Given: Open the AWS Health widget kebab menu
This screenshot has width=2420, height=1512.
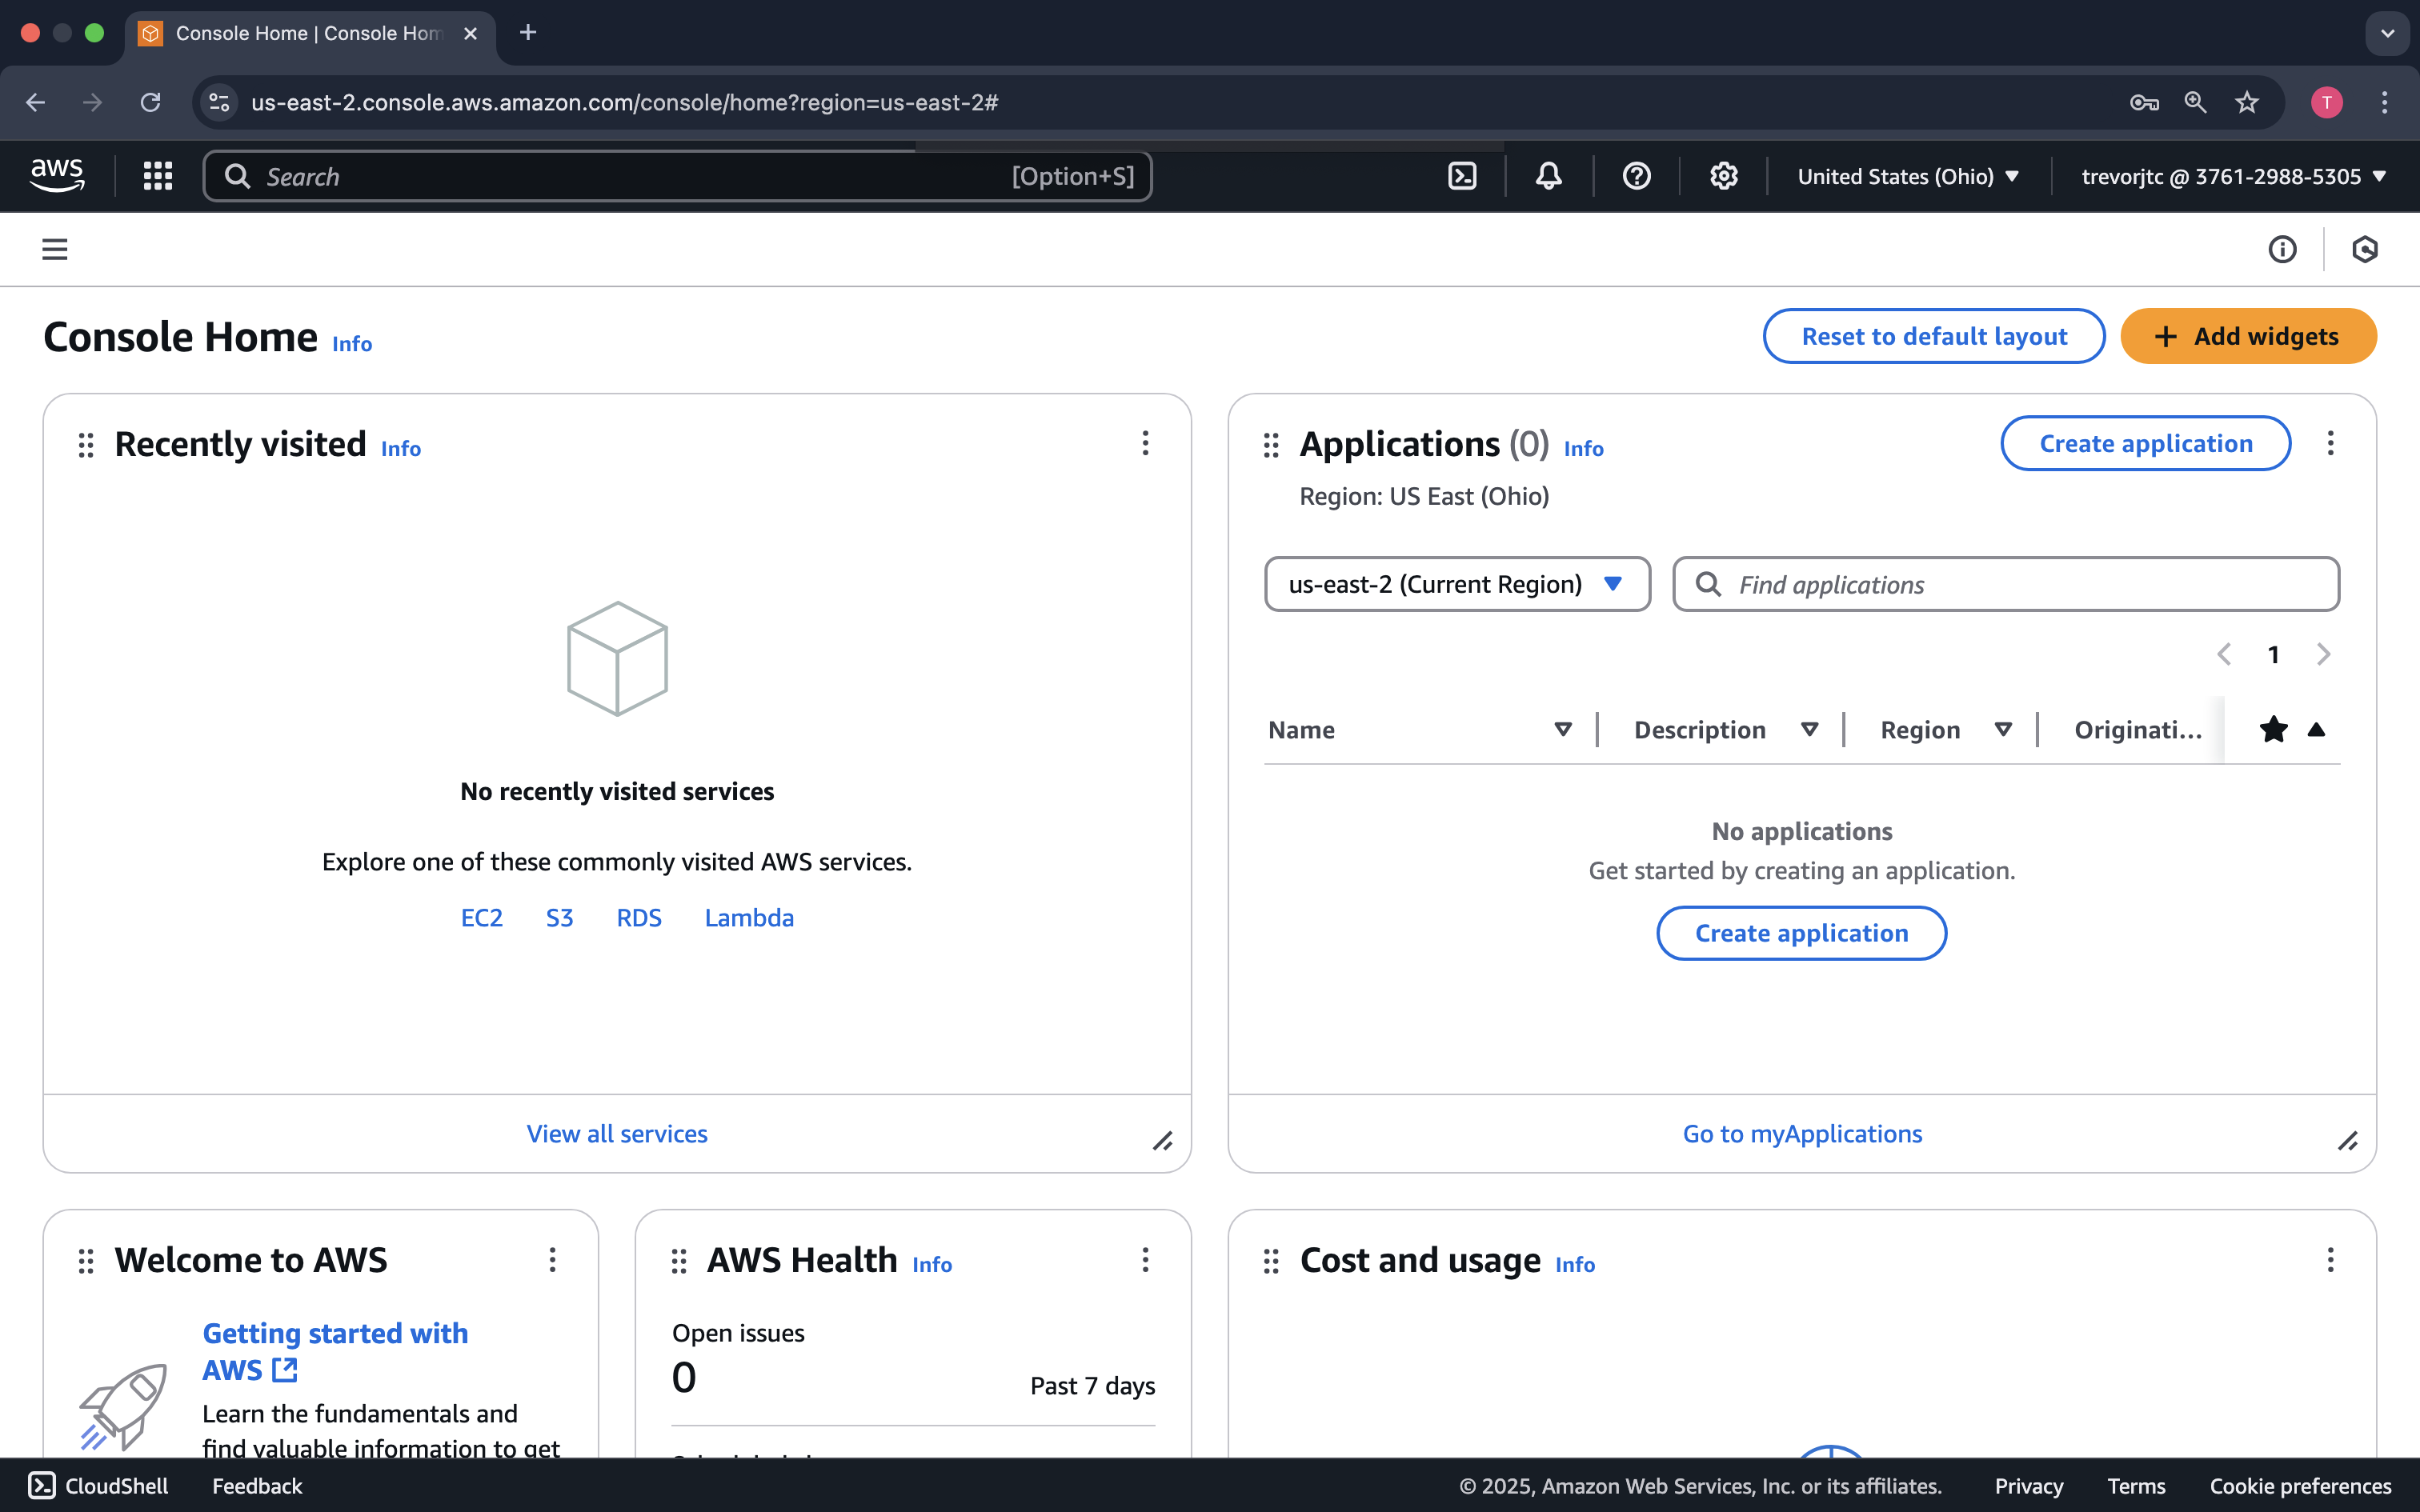Looking at the screenshot, I should click(x=1145, y=1260).
